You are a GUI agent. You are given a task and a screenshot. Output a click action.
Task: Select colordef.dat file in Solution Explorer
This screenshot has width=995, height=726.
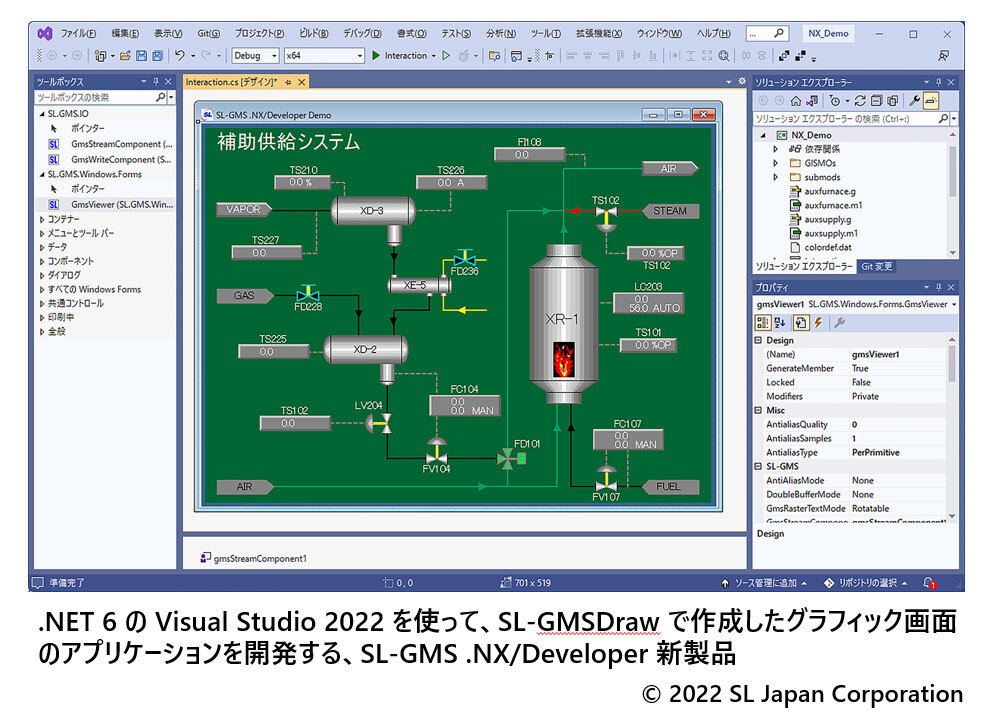pyautogui.click(x=828, y=248)
